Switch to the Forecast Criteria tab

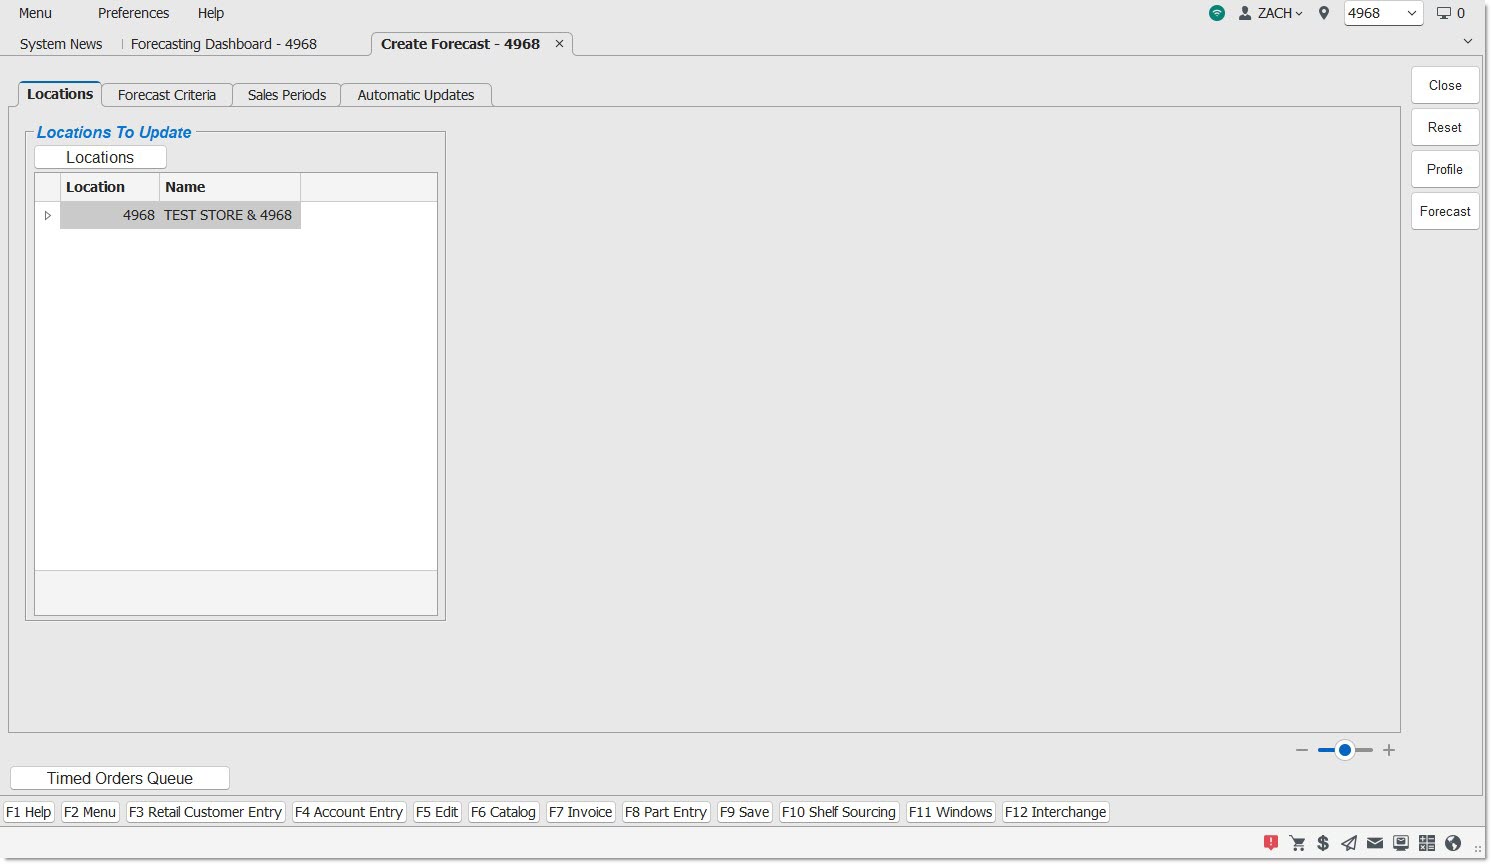(167, 95)
